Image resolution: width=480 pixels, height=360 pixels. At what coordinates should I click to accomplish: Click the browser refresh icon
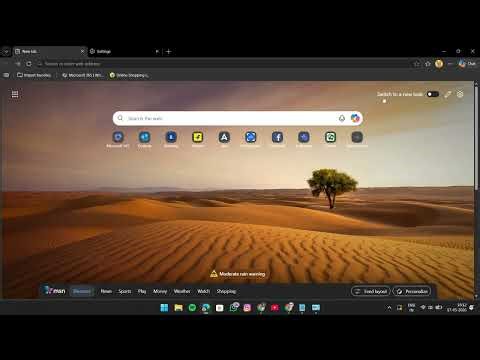tap(29, 64)
